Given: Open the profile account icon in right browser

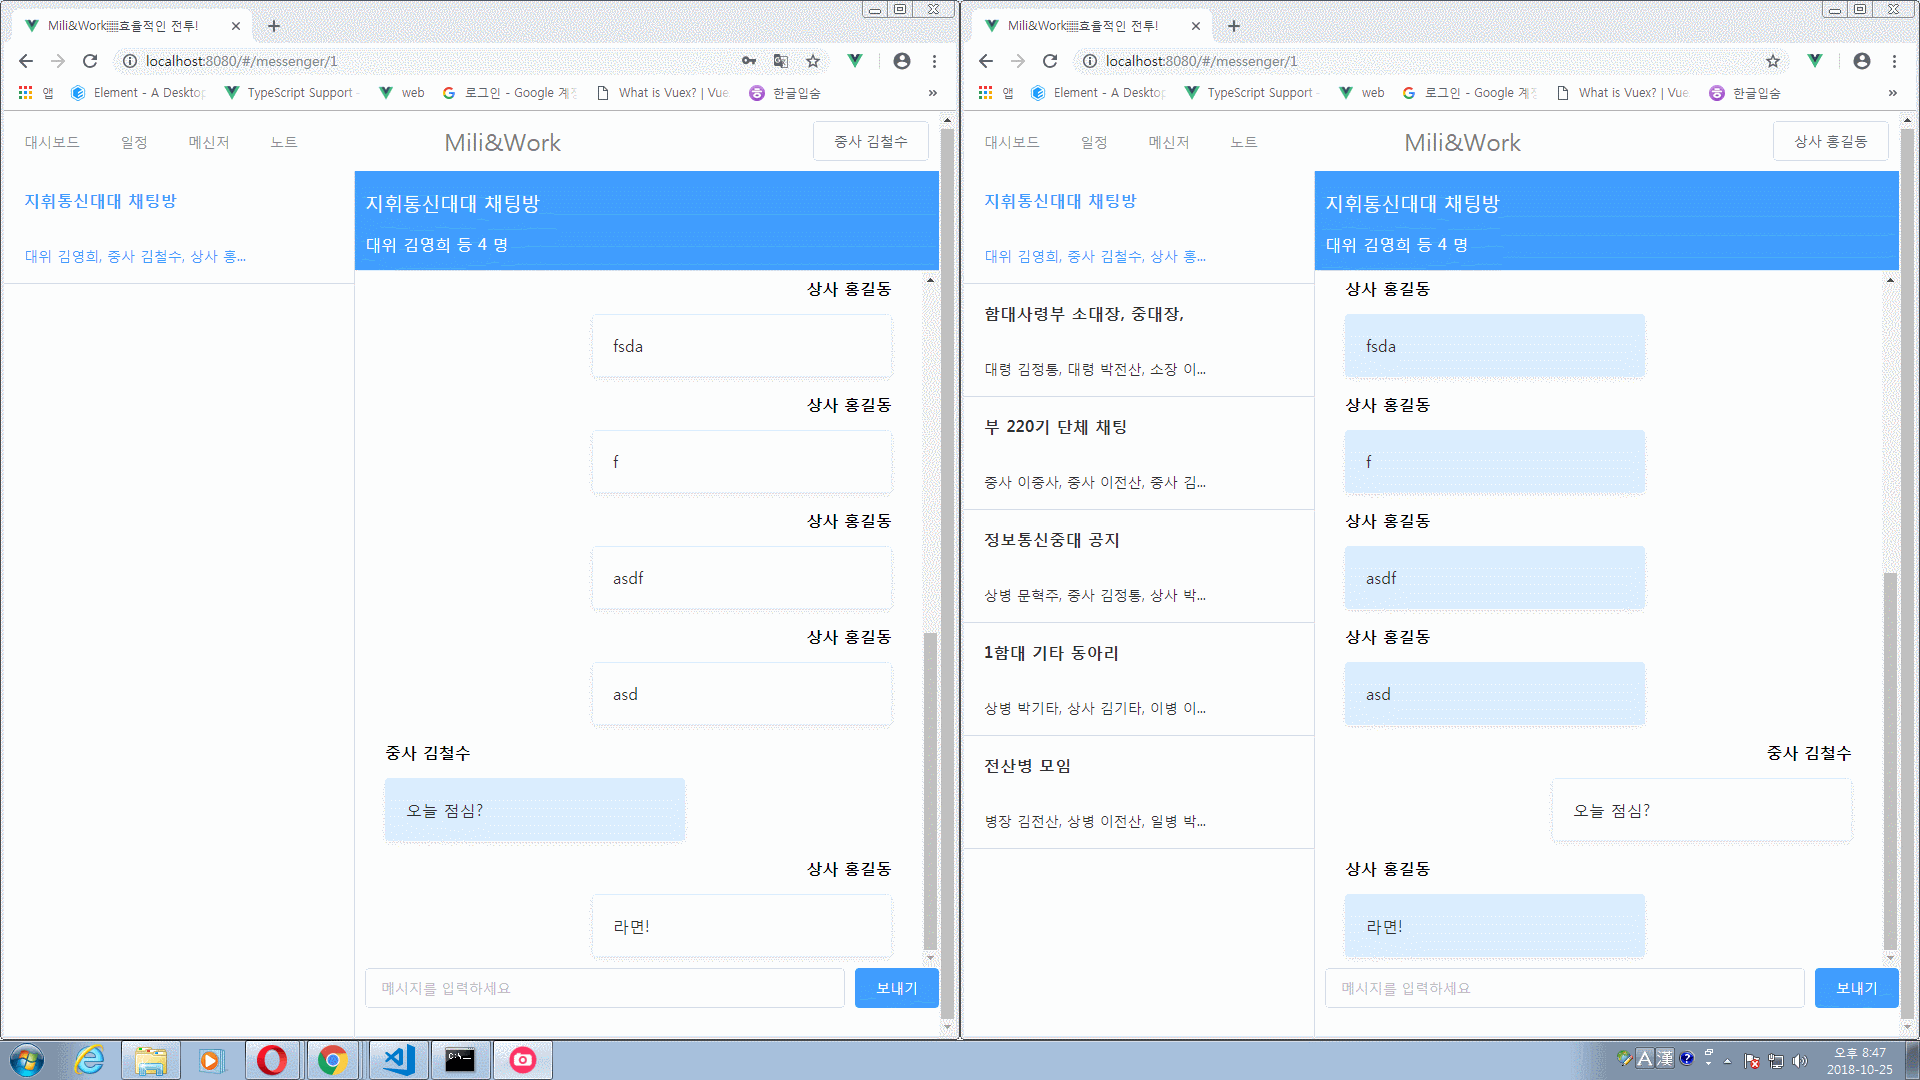Looking at the screenshot, I should pyautogui.click(x=1862, y=61).
